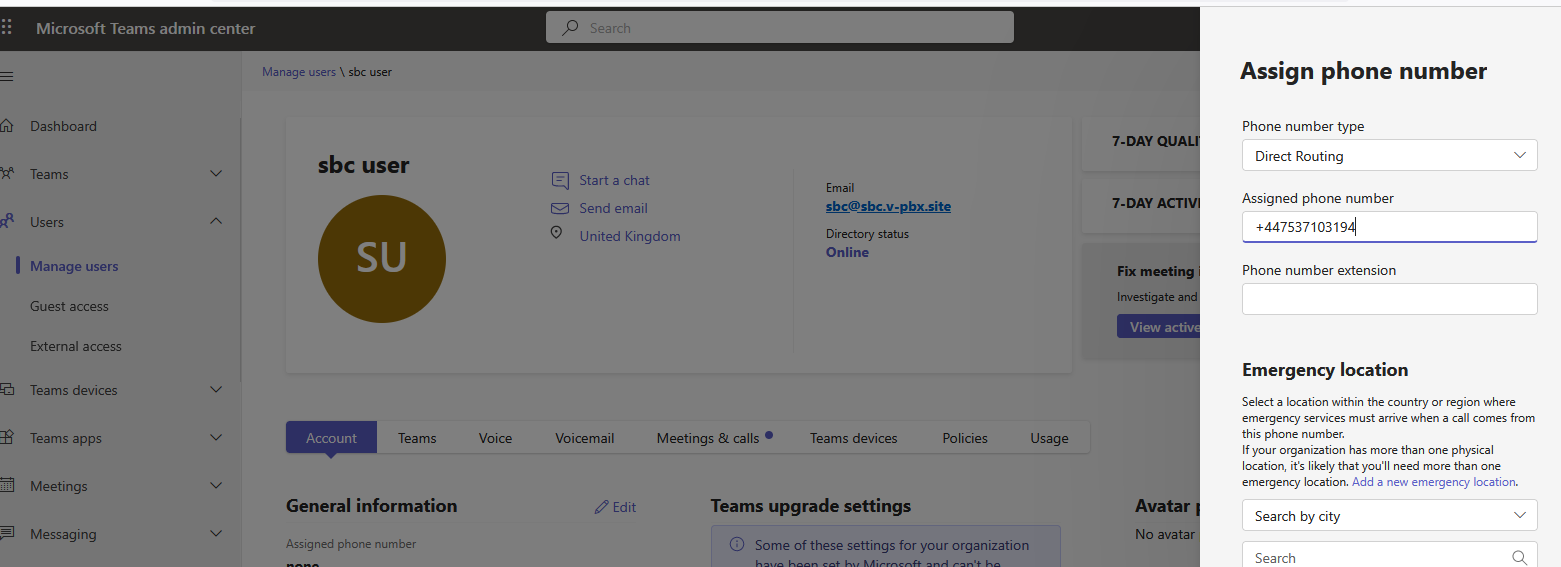This screenshot has width=1561, height=567.
Task: Click the United Kingdom link
Action: [630, 236]
